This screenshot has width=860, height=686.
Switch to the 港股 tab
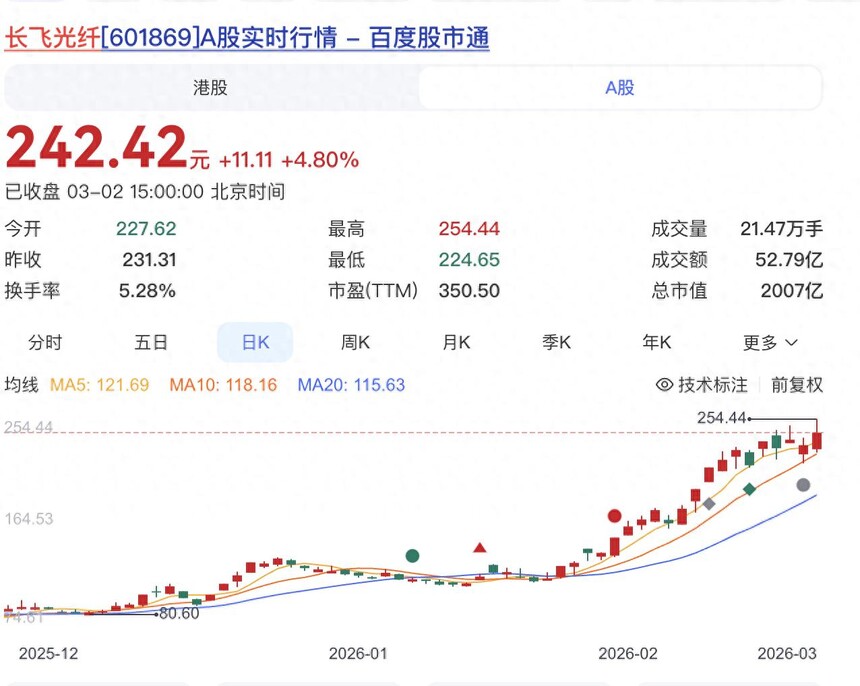[210, 88]
